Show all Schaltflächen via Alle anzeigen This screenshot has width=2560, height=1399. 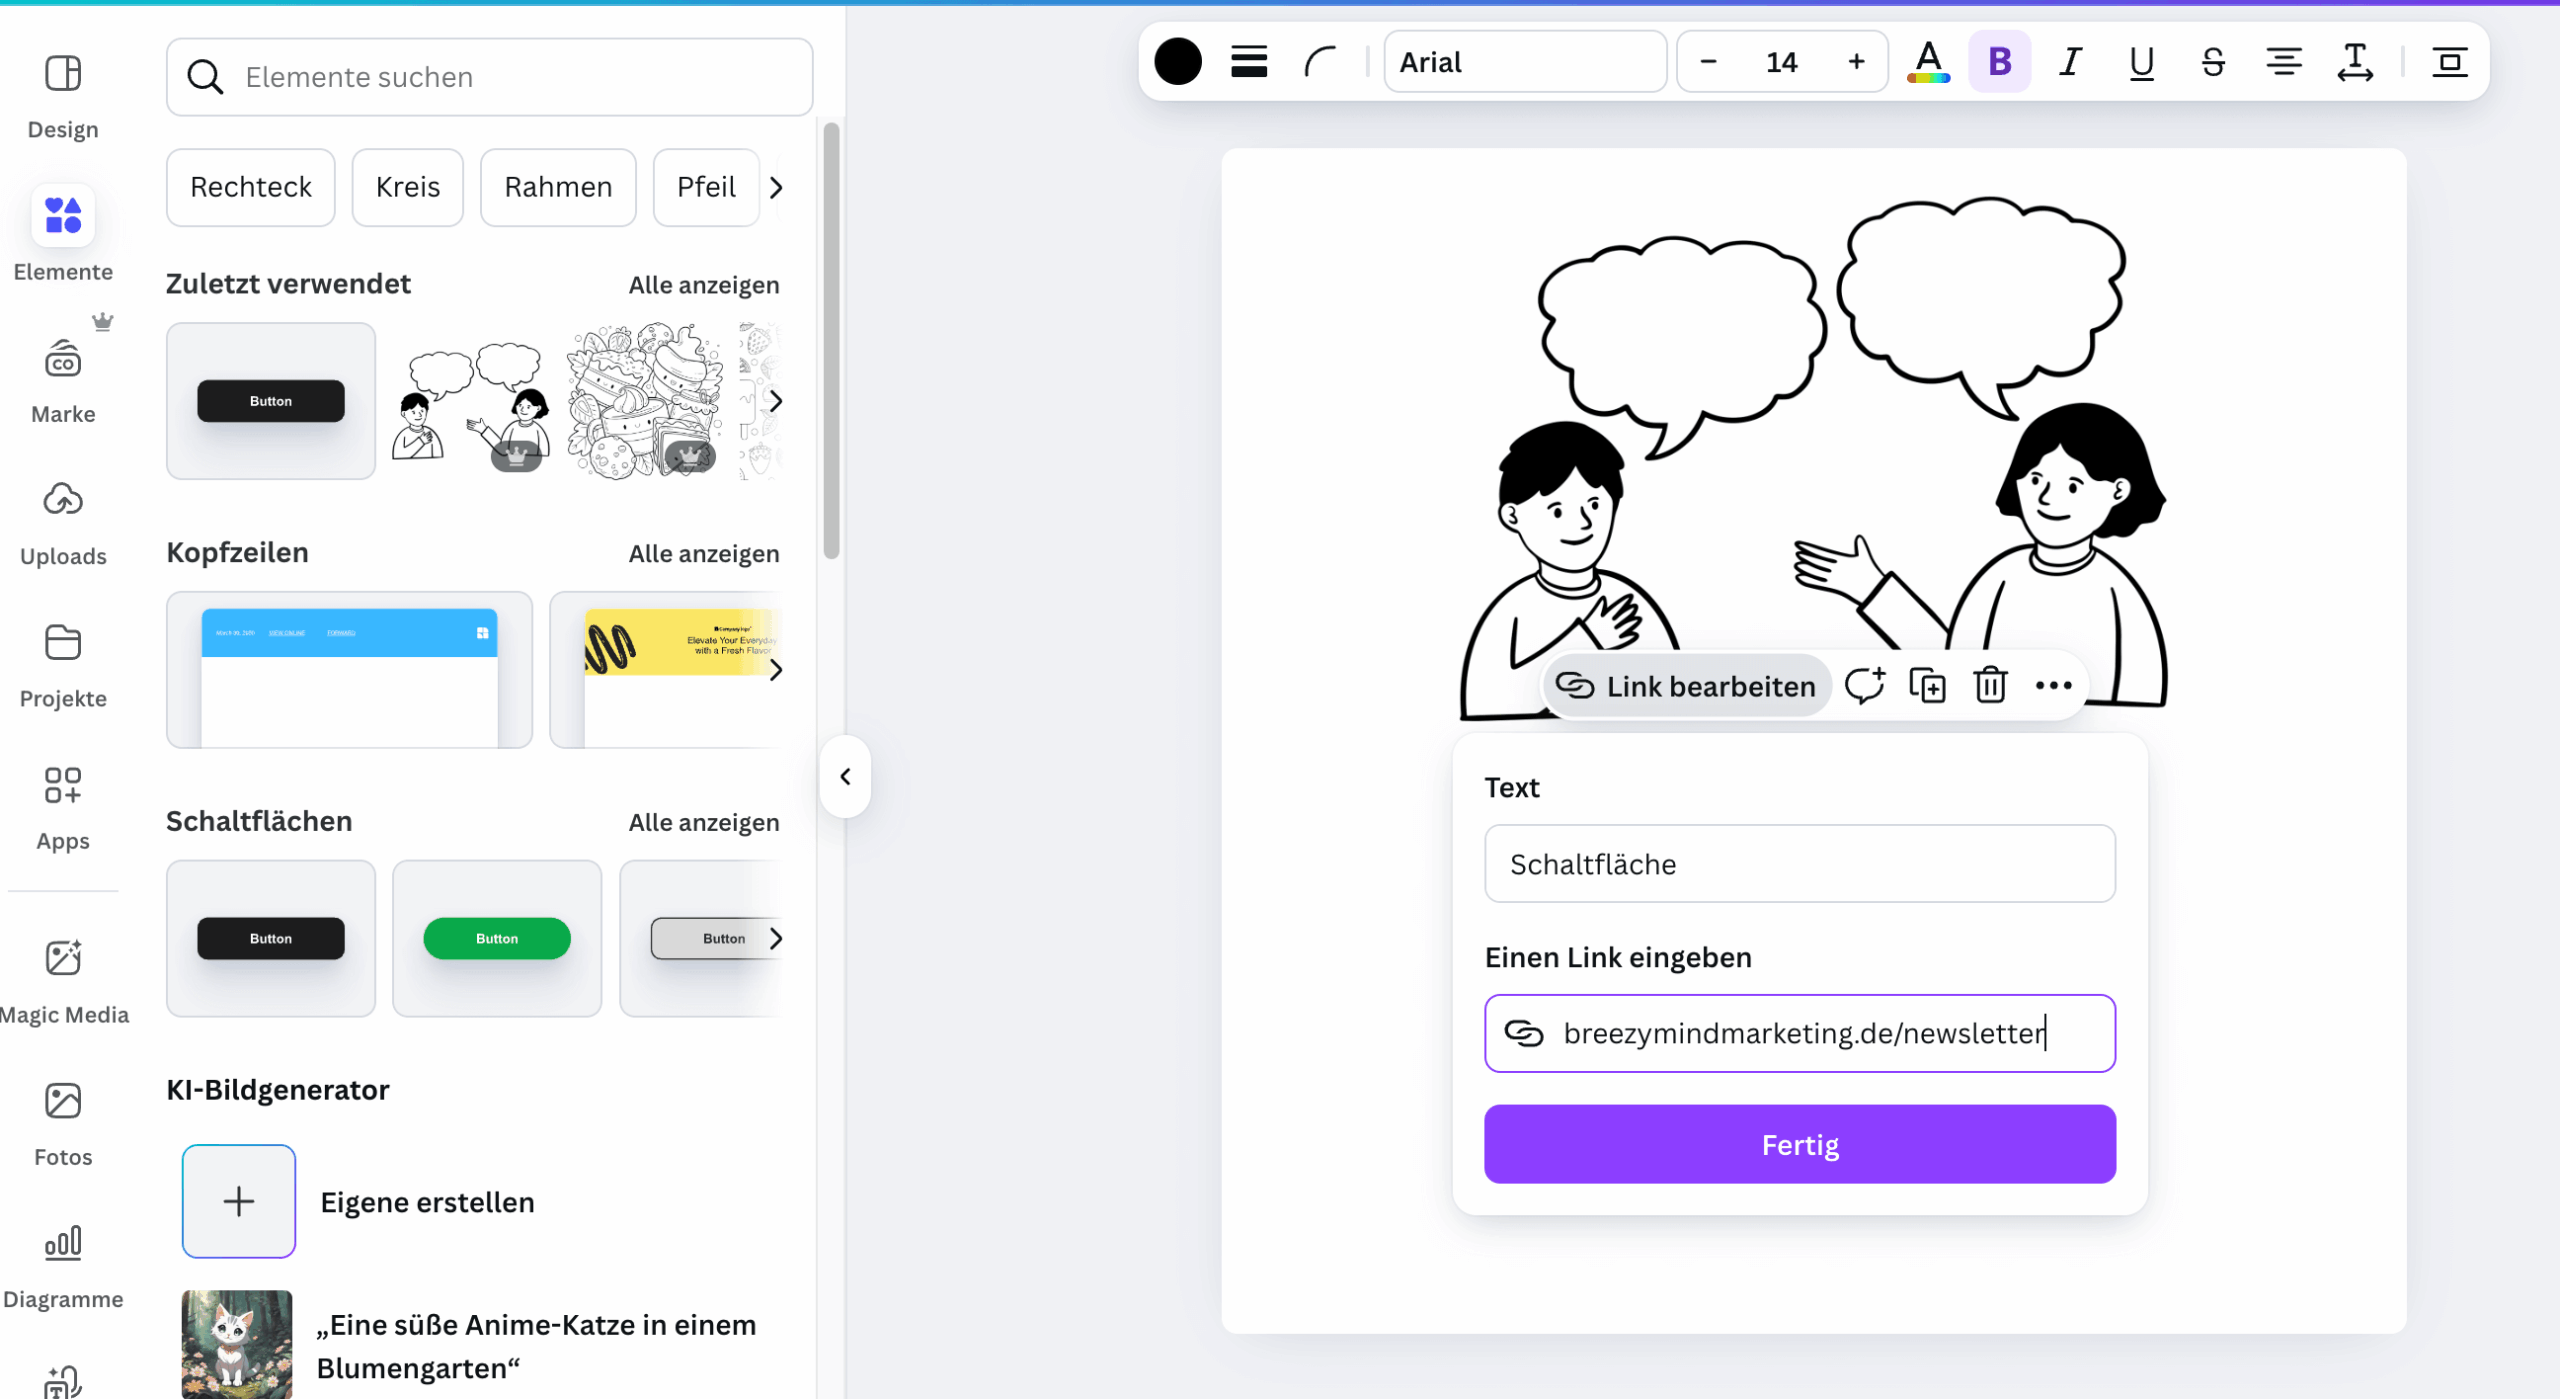click(703, 822)
